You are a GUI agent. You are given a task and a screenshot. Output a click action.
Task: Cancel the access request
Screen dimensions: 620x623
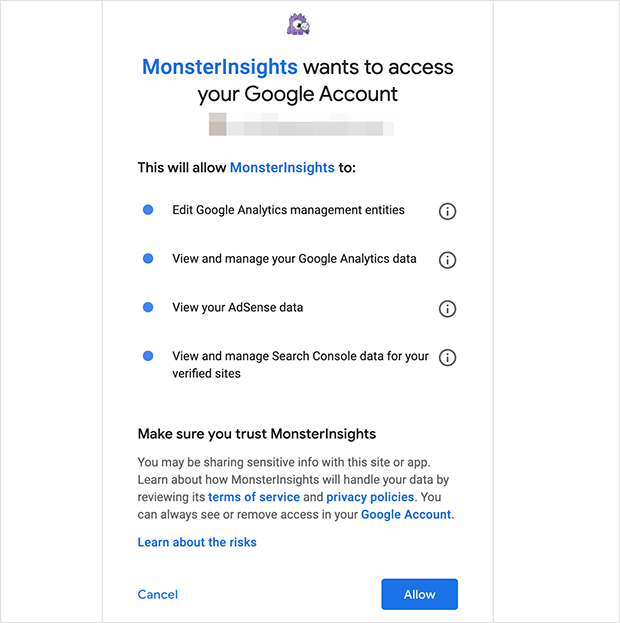click(x=158, y=594)
